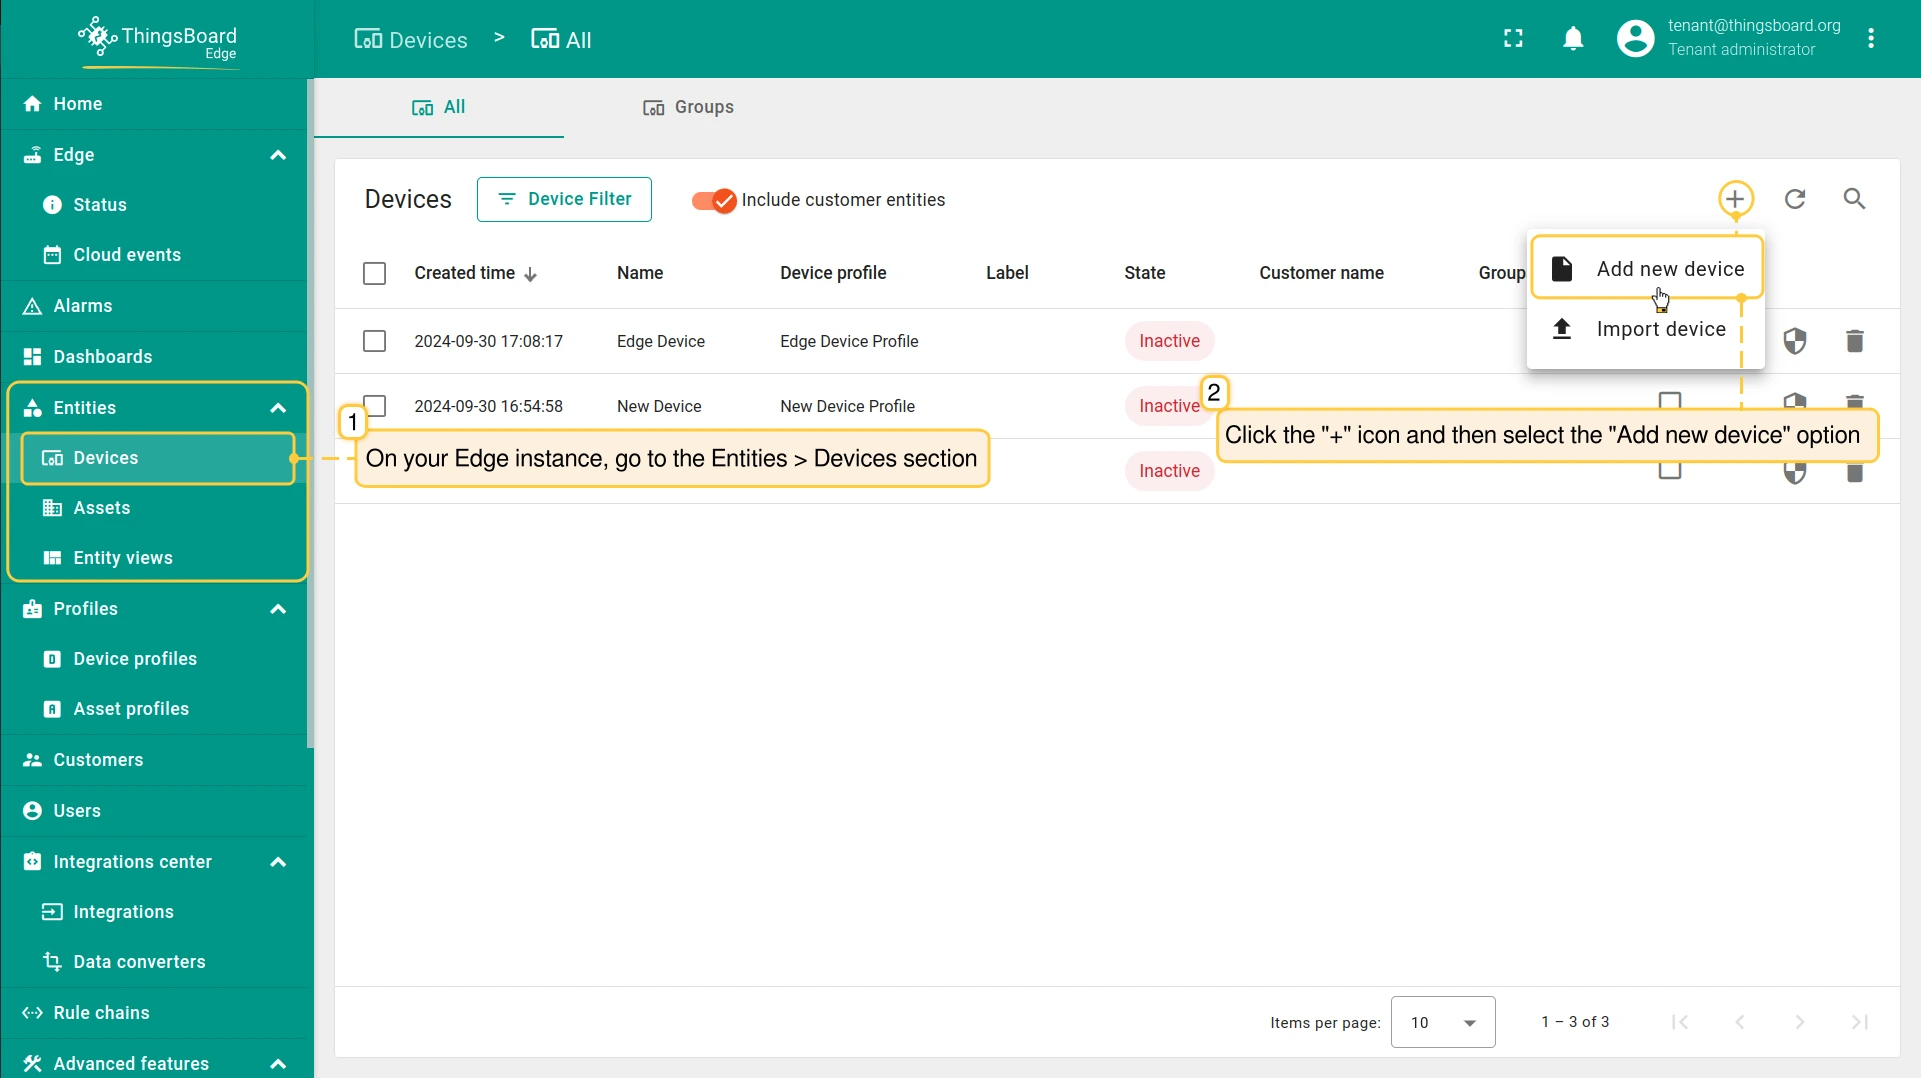Viewport: 1921px width, 1078px height.
Task: Open the device search icon
Action: click(1854, 199)
